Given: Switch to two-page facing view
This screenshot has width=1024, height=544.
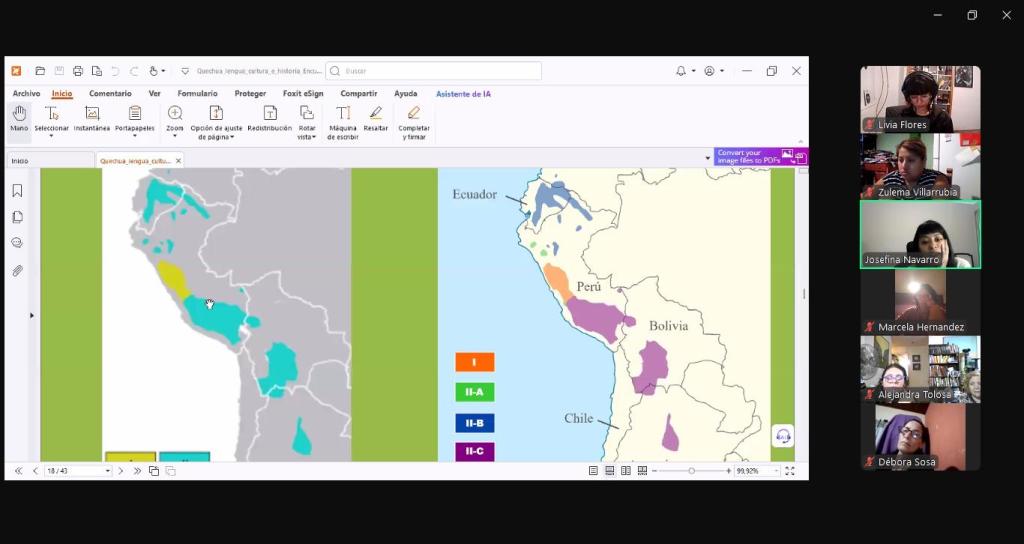Looking at the screenshot, I should click(x=626, y=471).
